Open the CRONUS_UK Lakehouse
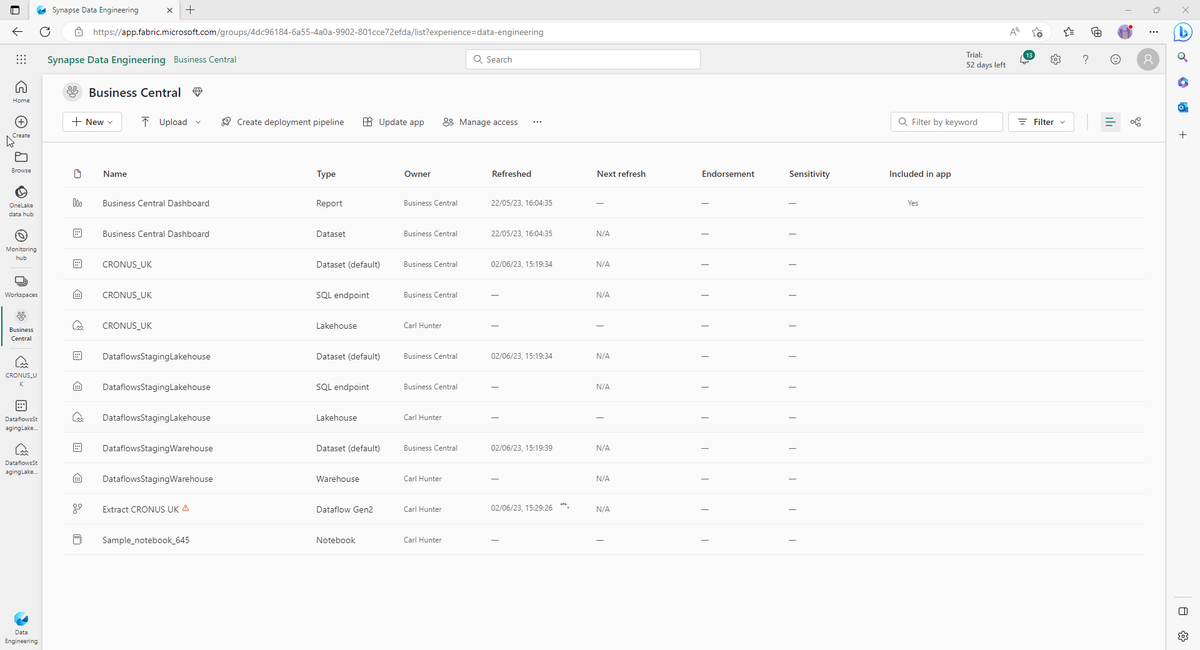This screenshot has width=1200, height=650. point(127,326)
